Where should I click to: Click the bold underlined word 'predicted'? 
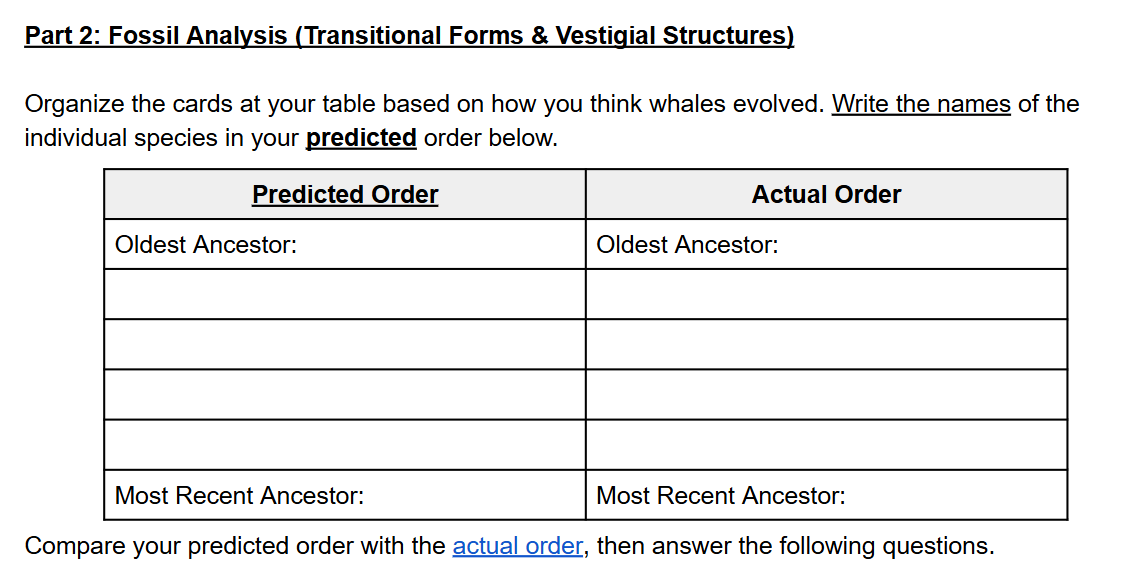pos(361,137)
